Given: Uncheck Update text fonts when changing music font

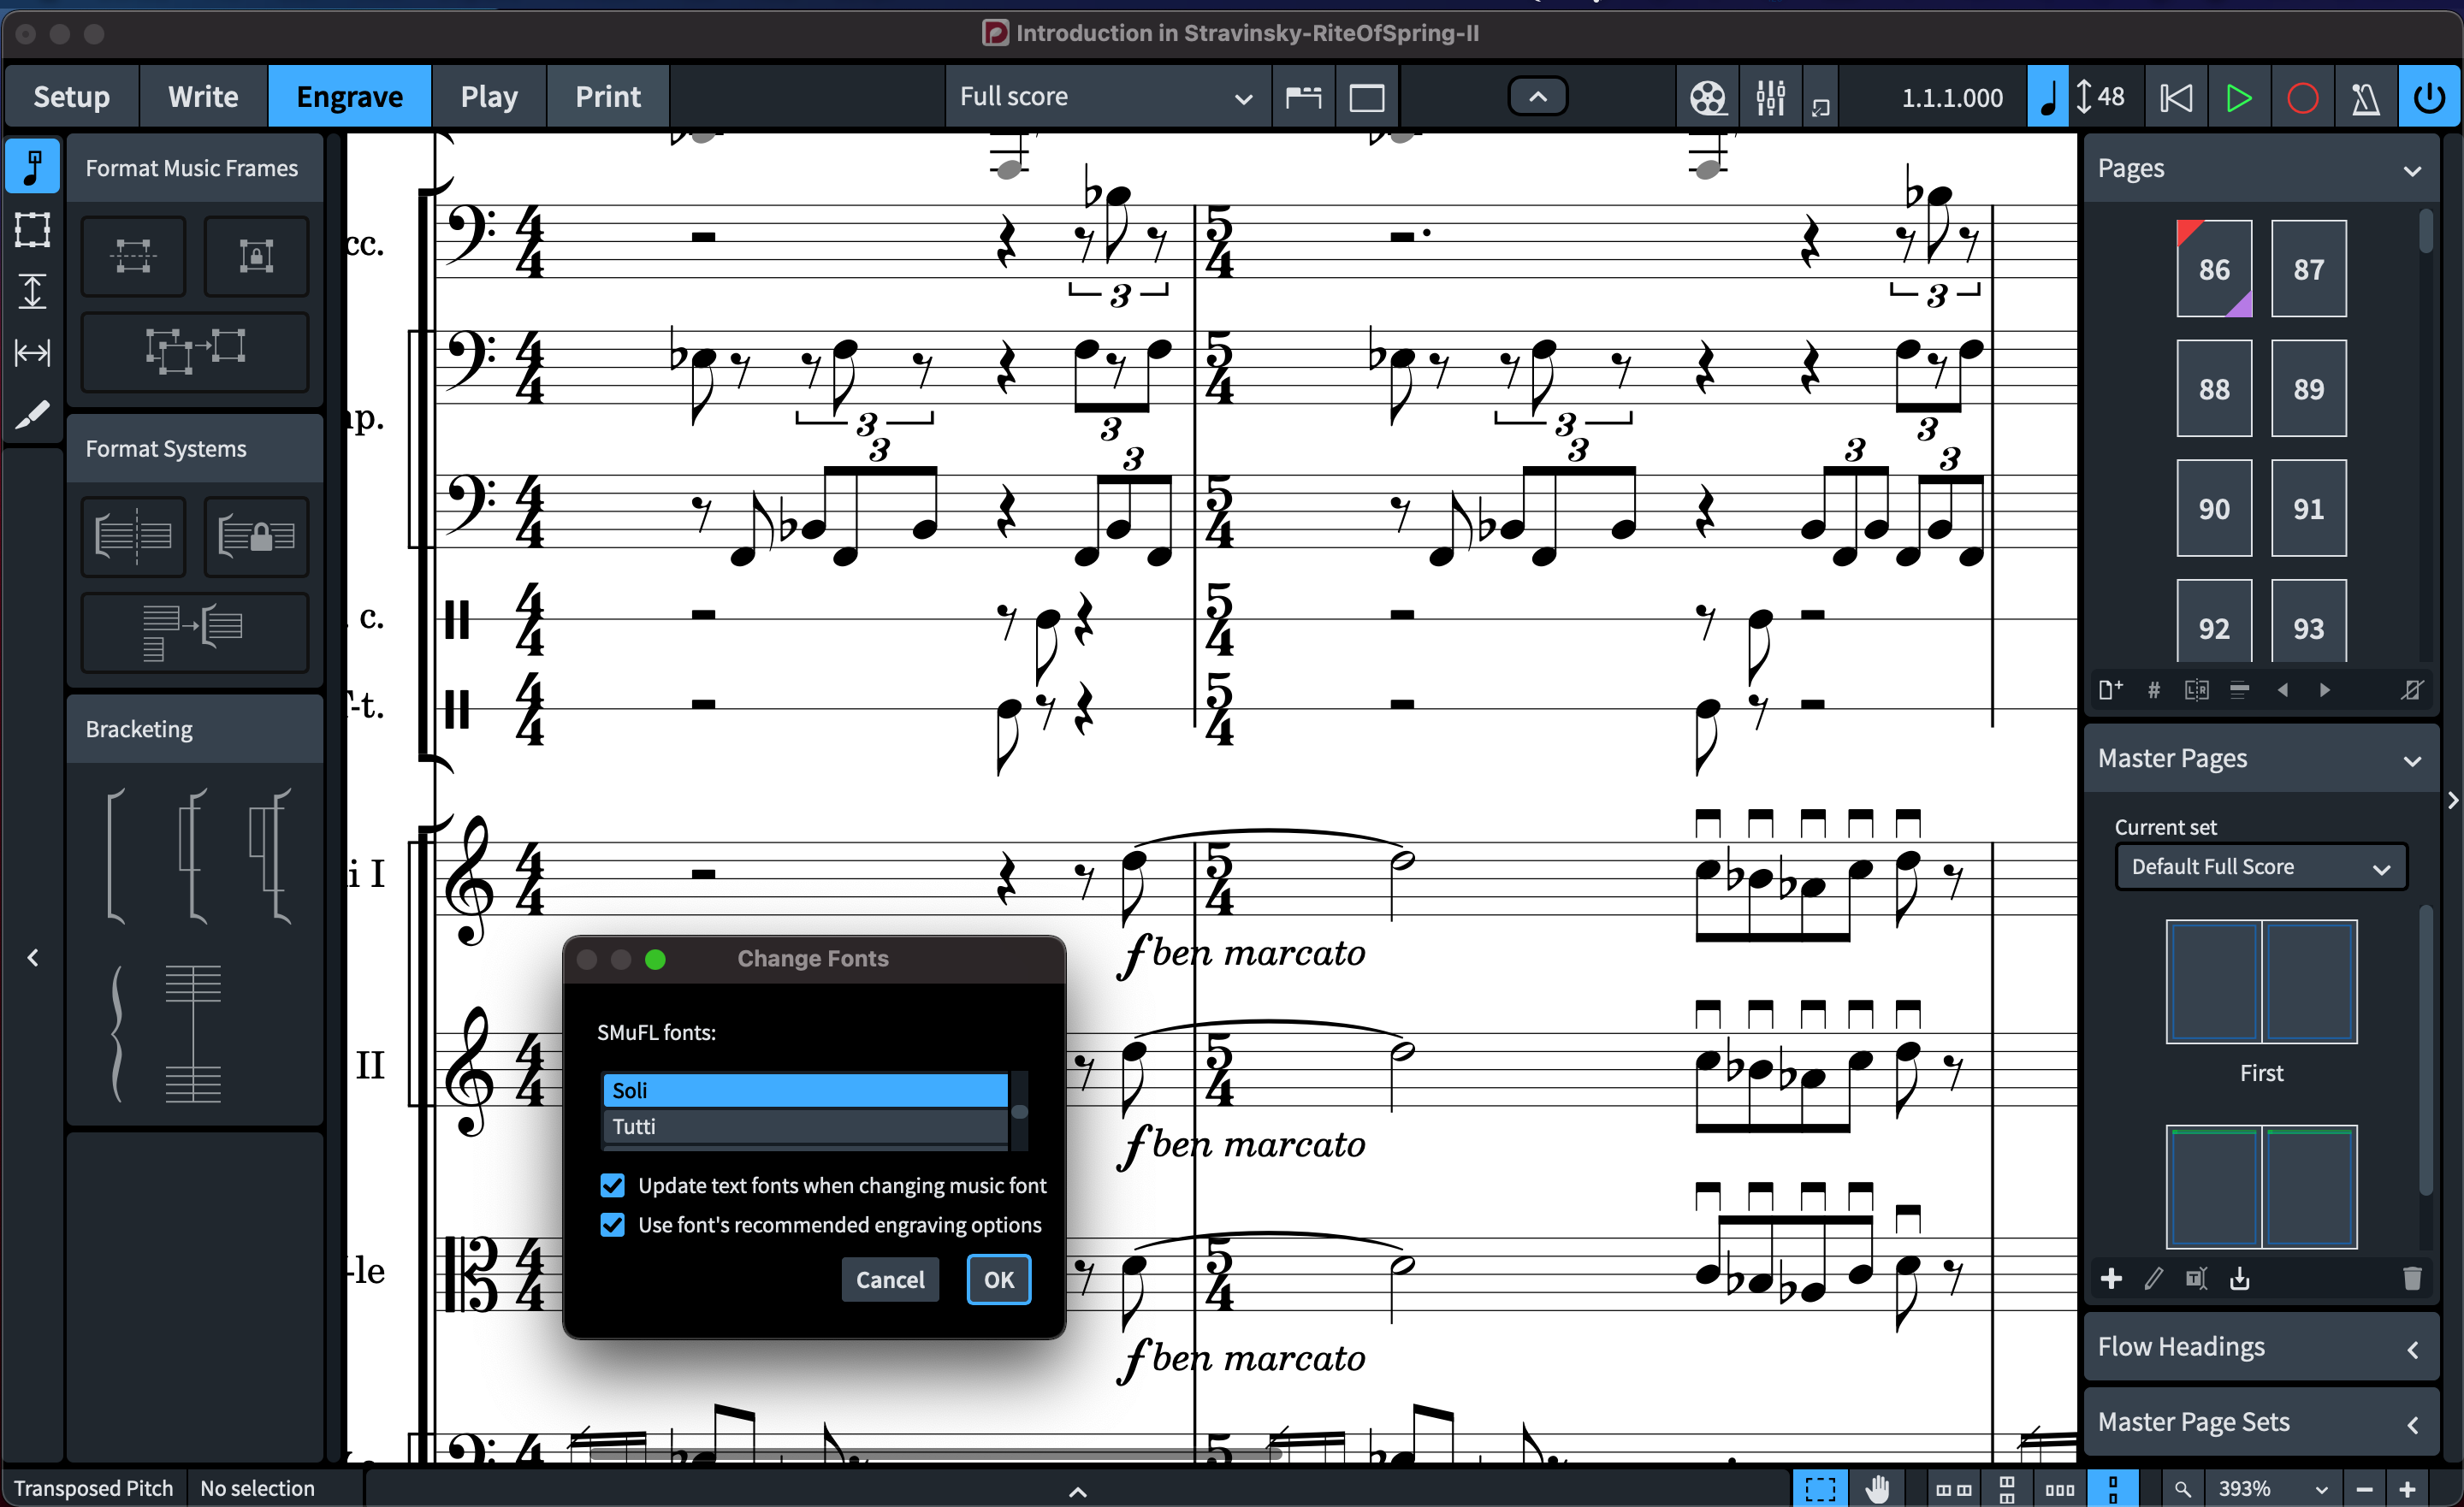Looking at the screenshot, I should [x=612, y=1186].
